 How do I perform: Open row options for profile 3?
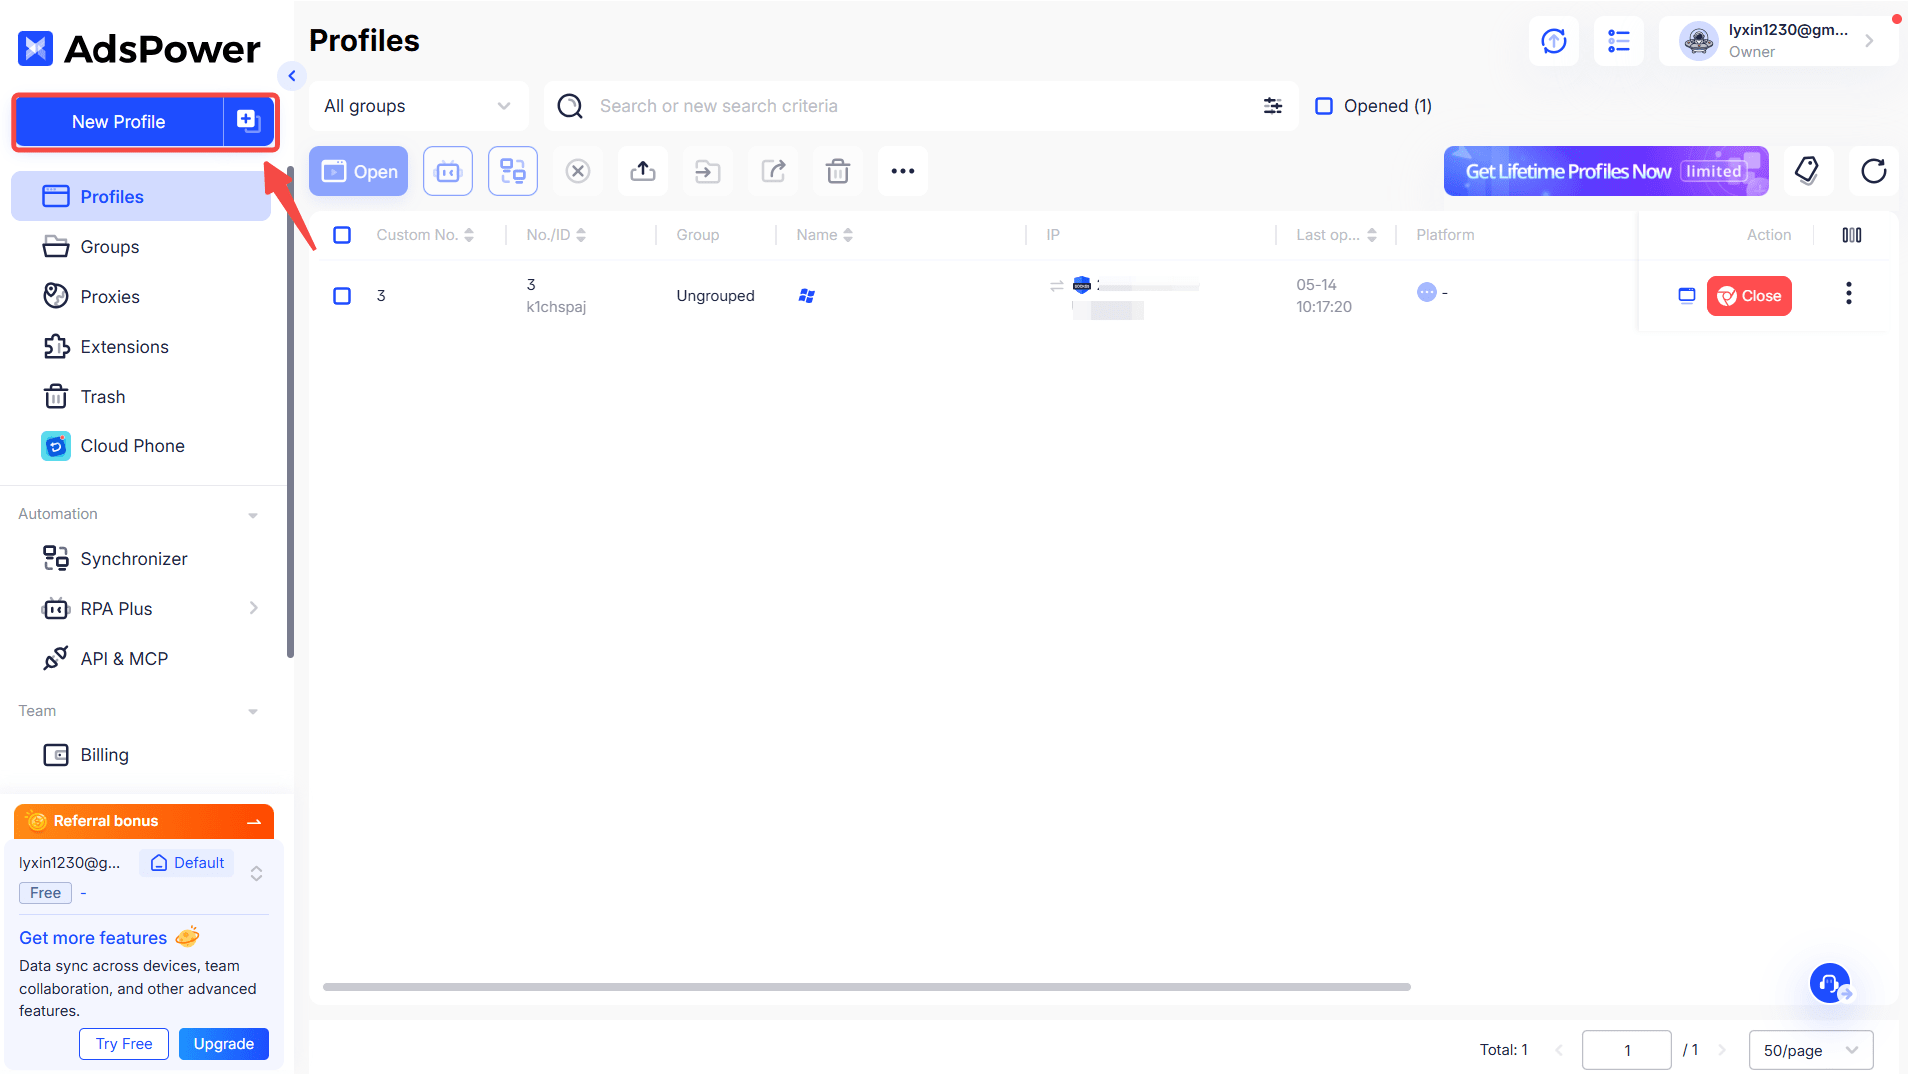point(1849,293)
